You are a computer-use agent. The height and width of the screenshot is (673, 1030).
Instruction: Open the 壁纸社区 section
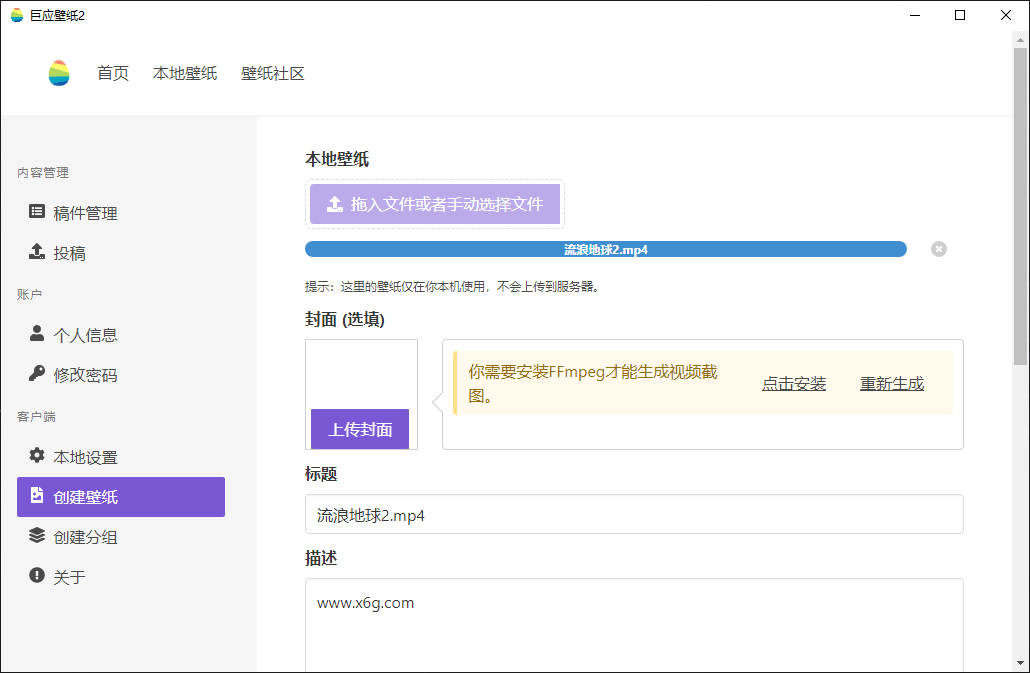[273, 73]
